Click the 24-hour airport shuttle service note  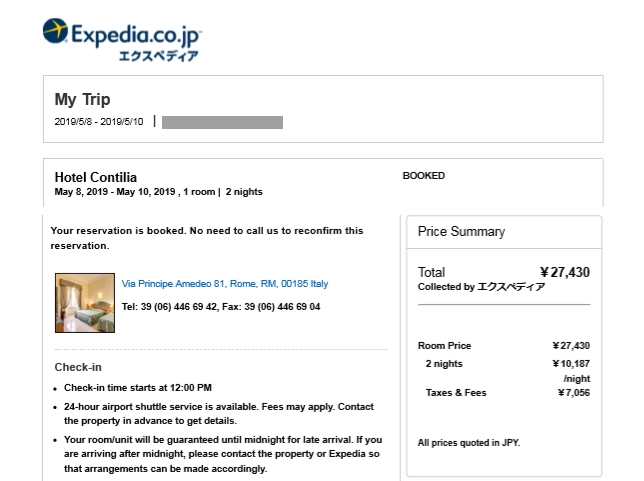tap(219, 414)
